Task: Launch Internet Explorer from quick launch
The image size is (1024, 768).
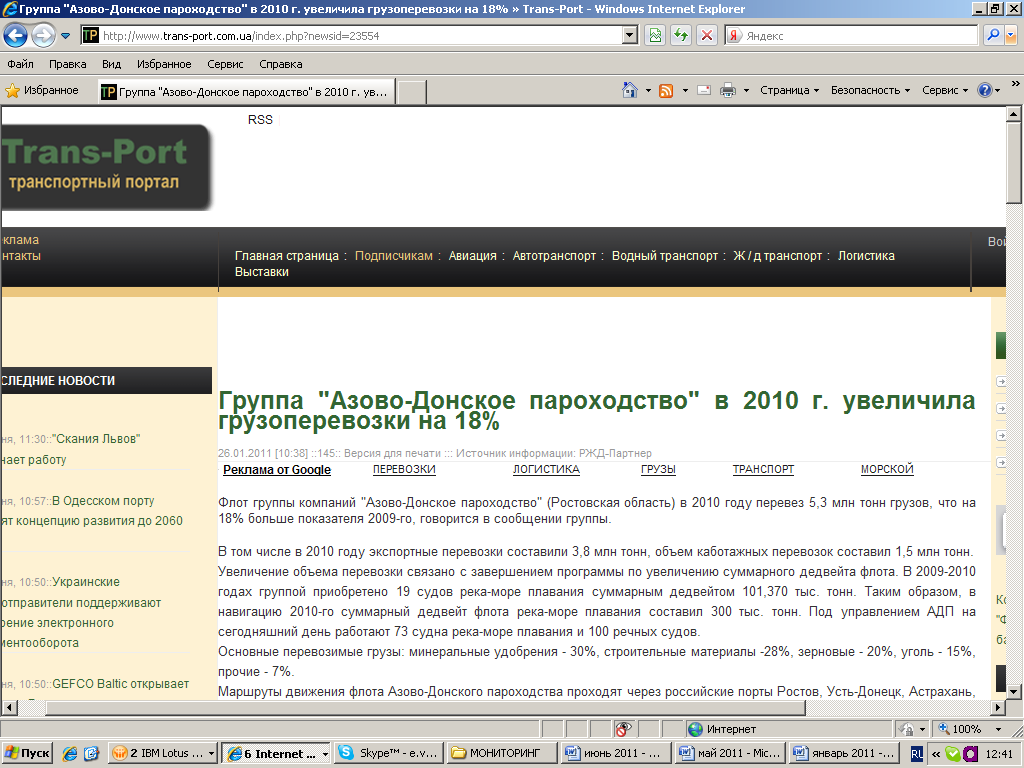Action: (x=70, y=753)
